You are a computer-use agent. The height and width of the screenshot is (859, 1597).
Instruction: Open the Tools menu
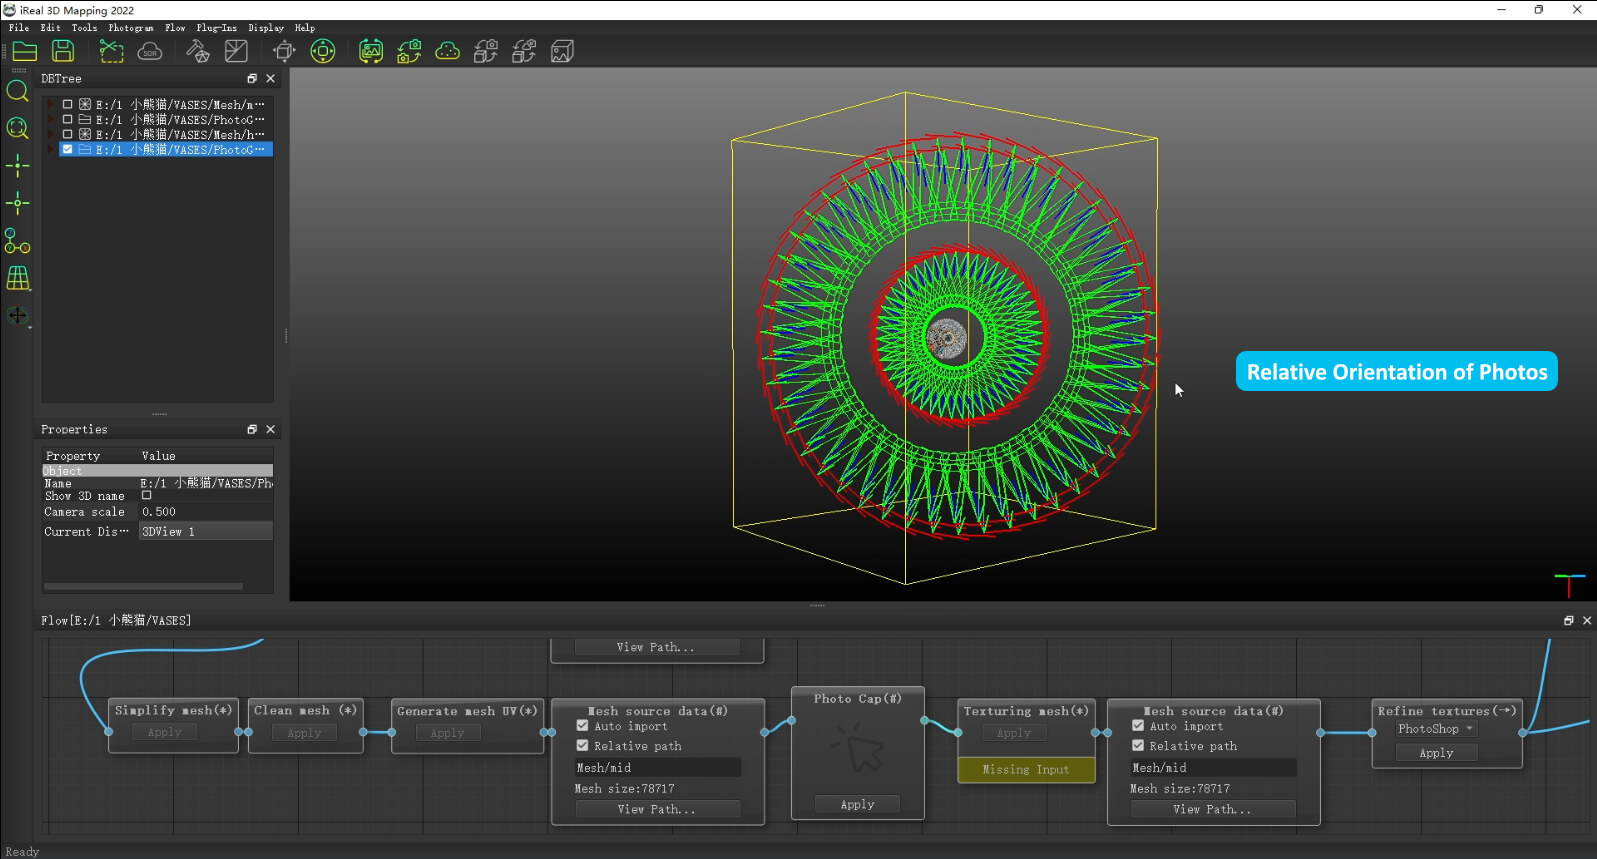(x=84, y=28)
